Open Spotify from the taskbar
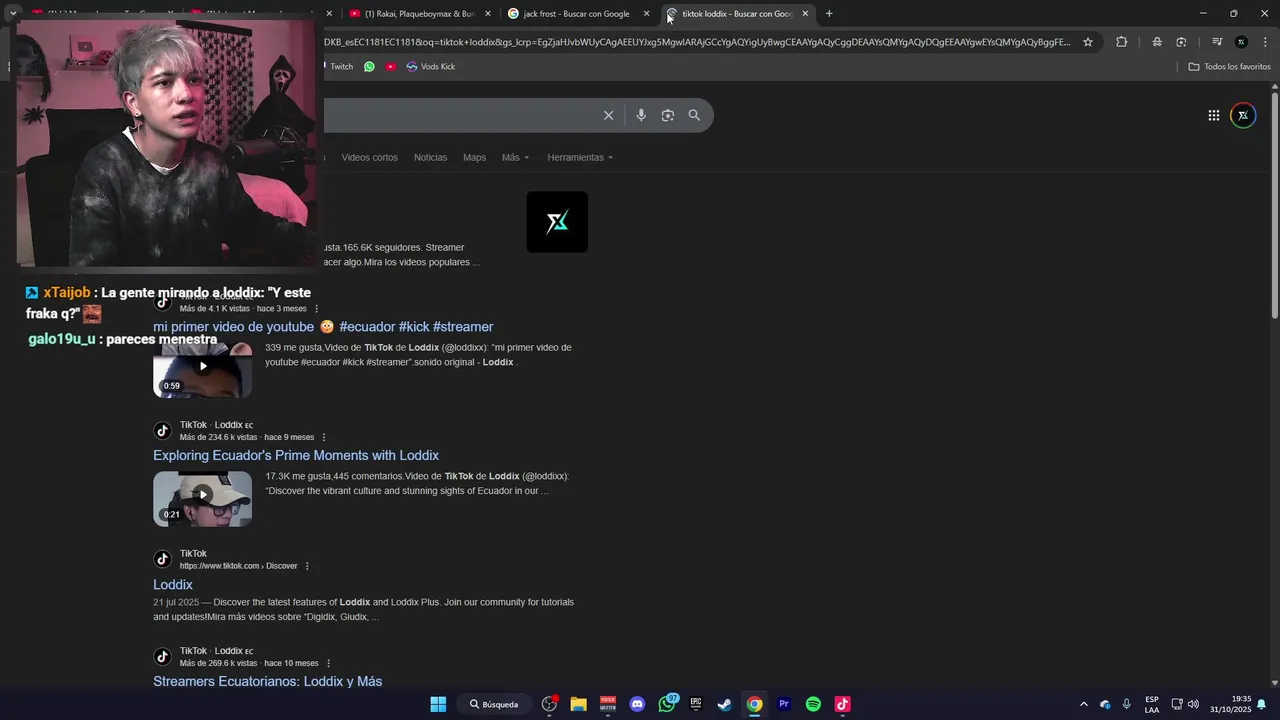This screenshot has height=720, width=1280. 813,704
